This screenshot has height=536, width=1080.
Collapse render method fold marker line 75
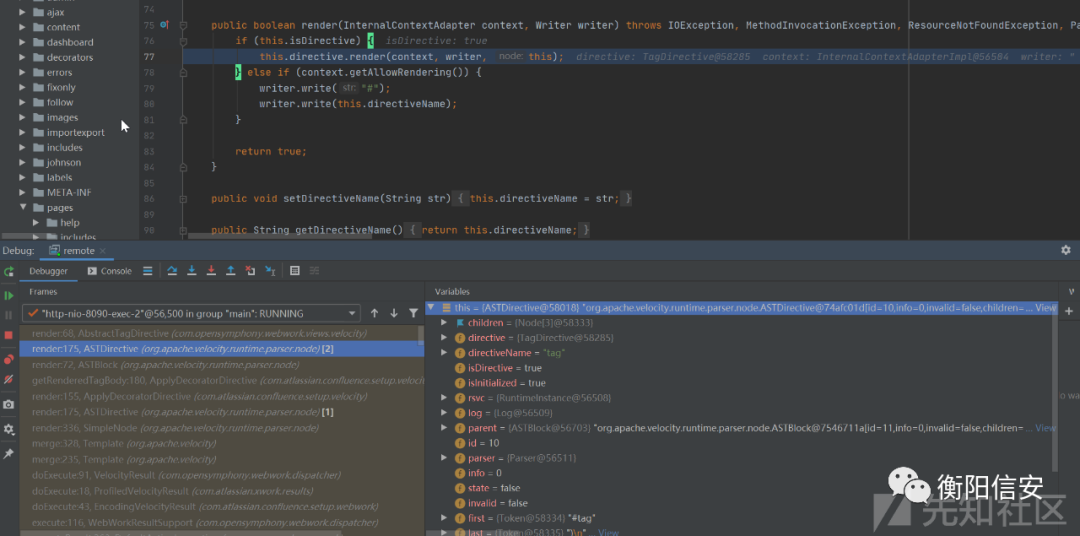pos(183,25)
